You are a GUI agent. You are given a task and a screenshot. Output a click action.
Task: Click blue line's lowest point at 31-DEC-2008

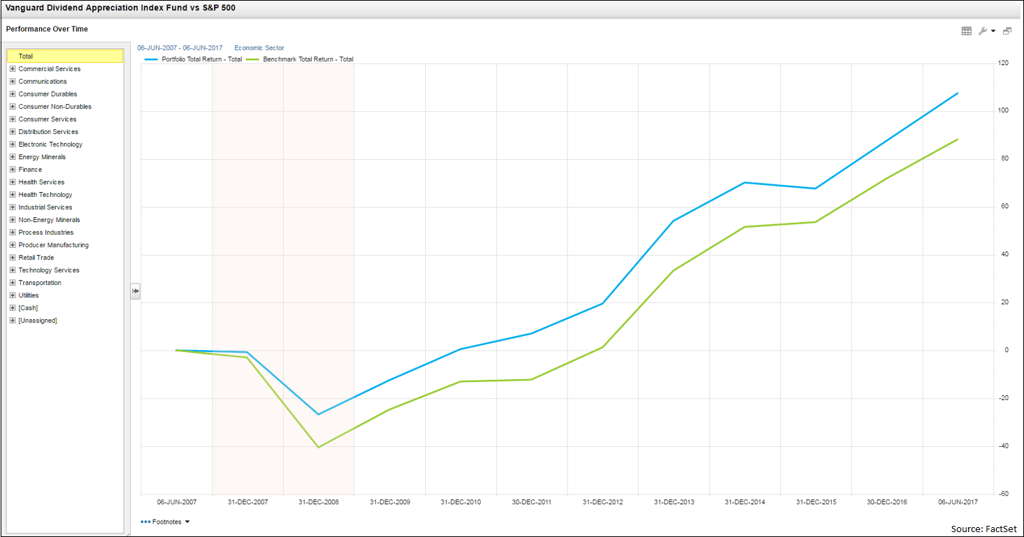click(x=319, y=414)
